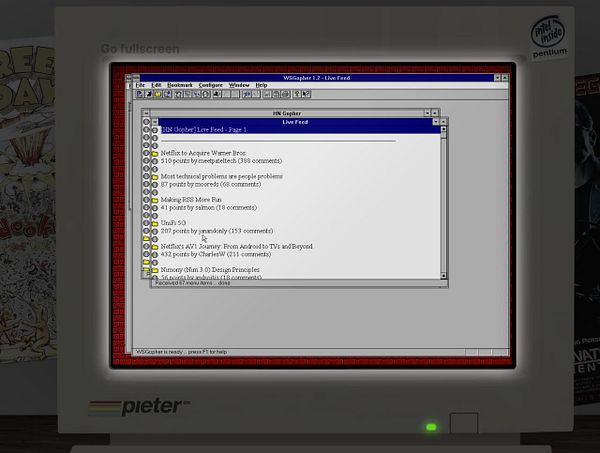600x453 pixels.
Task: Click the Intel Inside Pentium badge
Action: point(549,37)
